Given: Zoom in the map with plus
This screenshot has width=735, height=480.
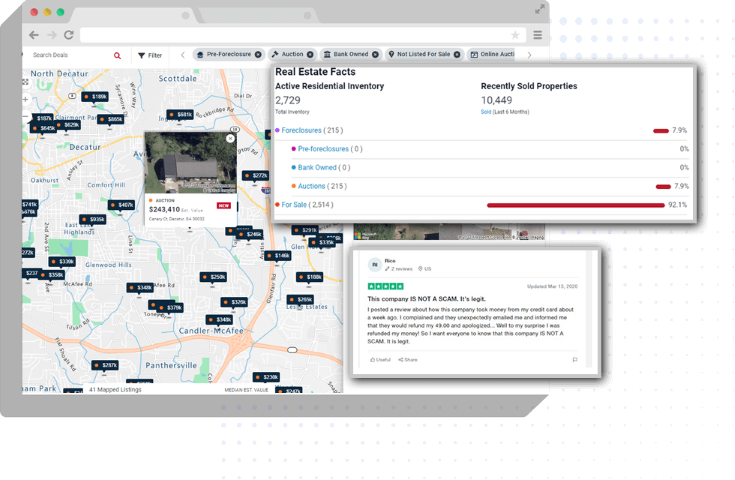Looking at the screenshot, I should click(x=26, y=99).
